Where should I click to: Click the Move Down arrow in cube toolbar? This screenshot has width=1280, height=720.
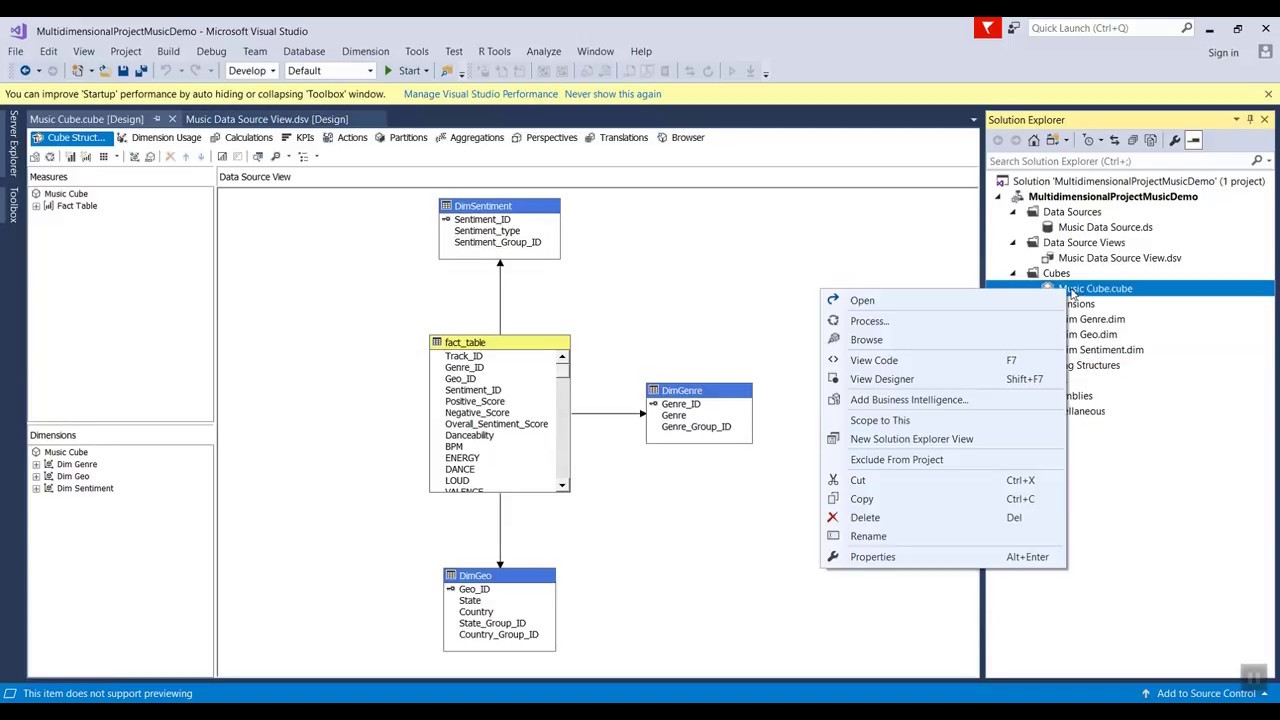pos(201,156)
